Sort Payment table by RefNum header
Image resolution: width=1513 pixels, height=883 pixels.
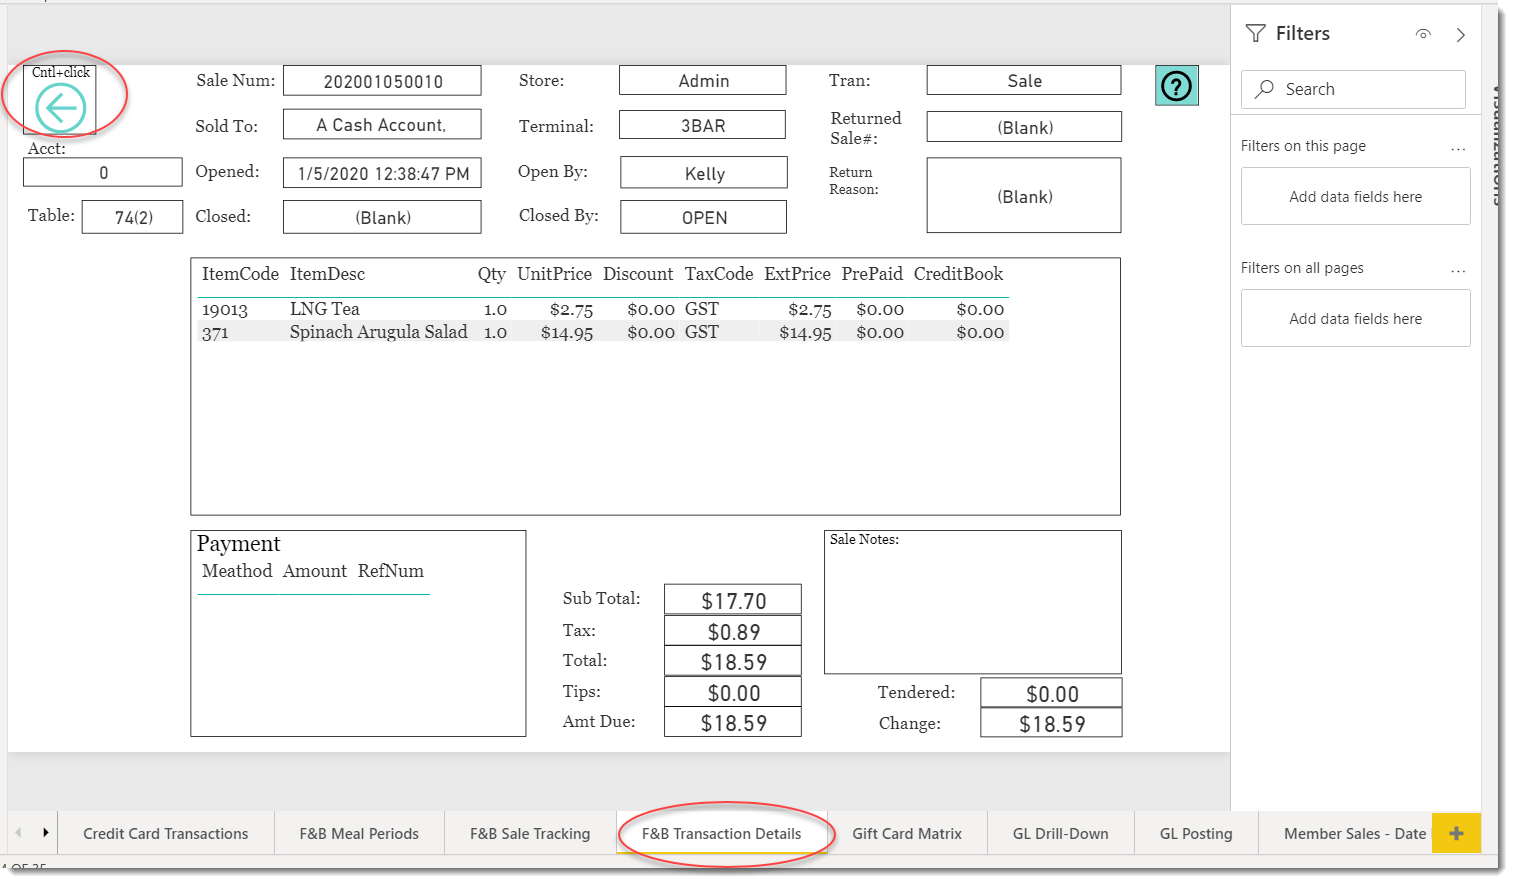coord(391,571)
